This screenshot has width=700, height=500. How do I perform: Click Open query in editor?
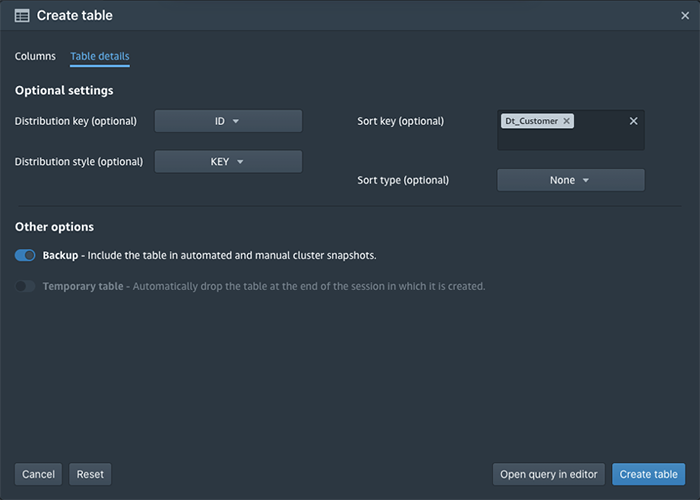pos(549,474)
